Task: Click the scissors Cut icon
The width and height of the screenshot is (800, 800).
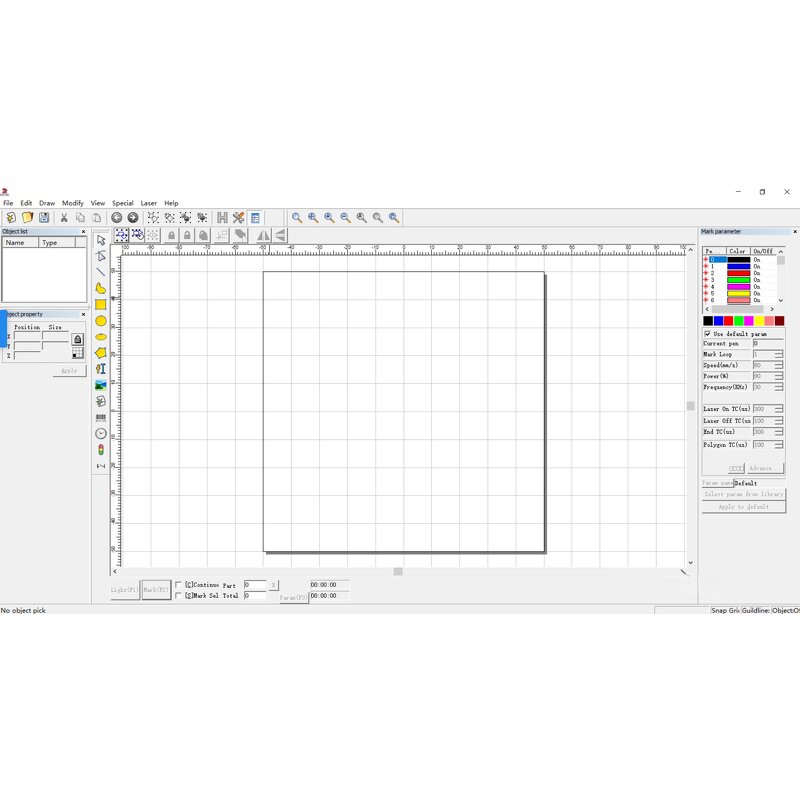Action: [x=64, y=217]
